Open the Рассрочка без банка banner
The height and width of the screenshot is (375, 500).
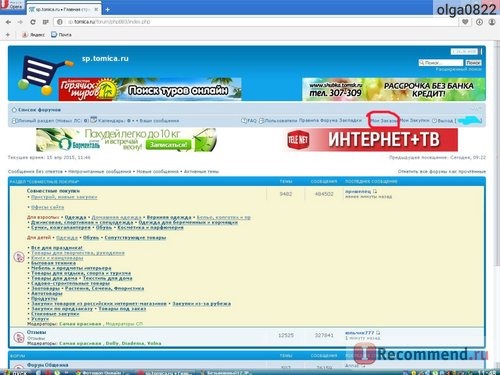click(x=394, y=89)
